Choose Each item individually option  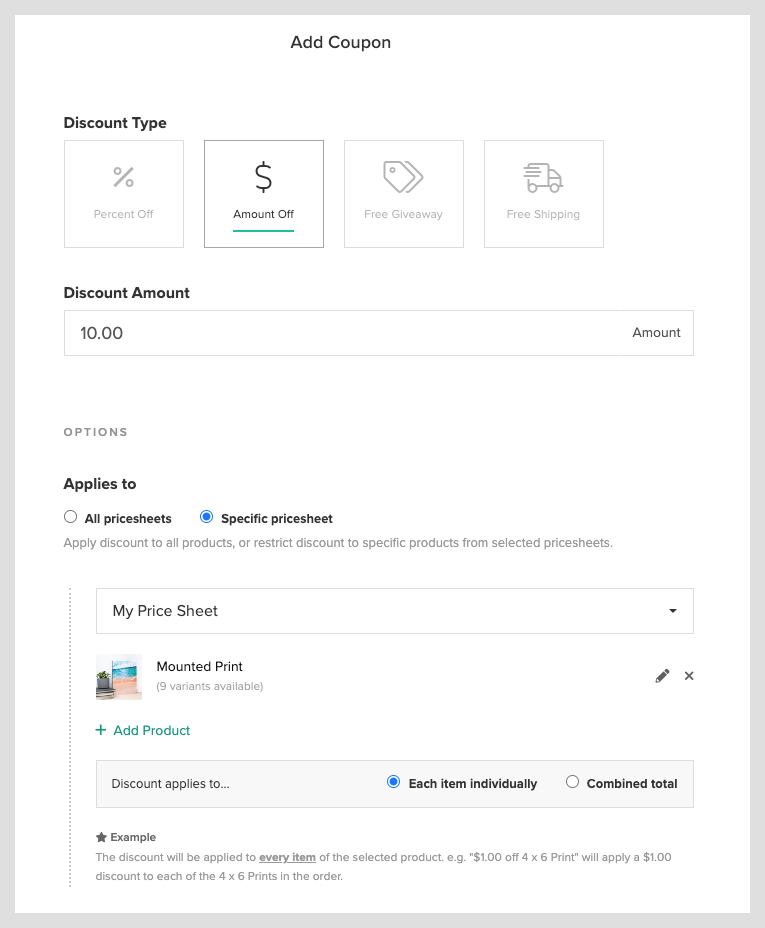click(394, 783)
